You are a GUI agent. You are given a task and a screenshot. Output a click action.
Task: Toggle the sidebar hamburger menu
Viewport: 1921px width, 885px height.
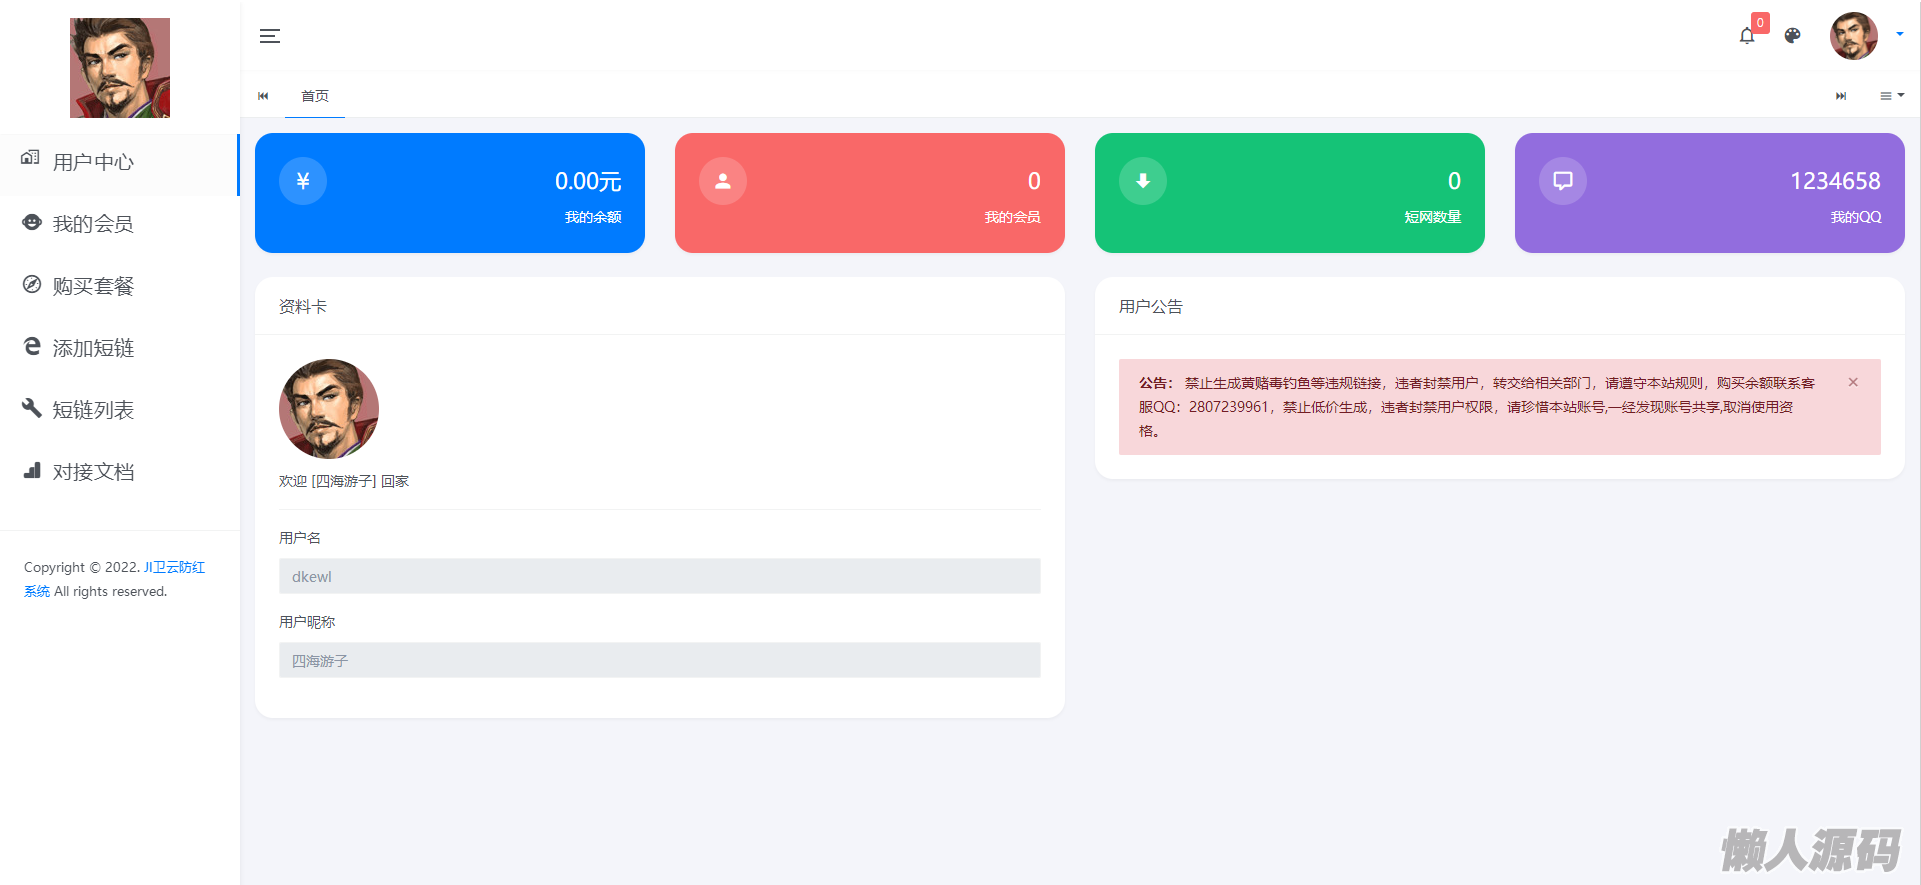(x=270, y=36)
